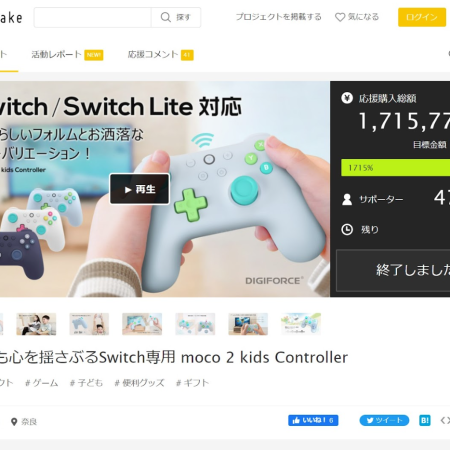This screenshot has height=450, width=450.
Task: Click the 奈良 location pin icon
Action: click(x=14, y=422)
